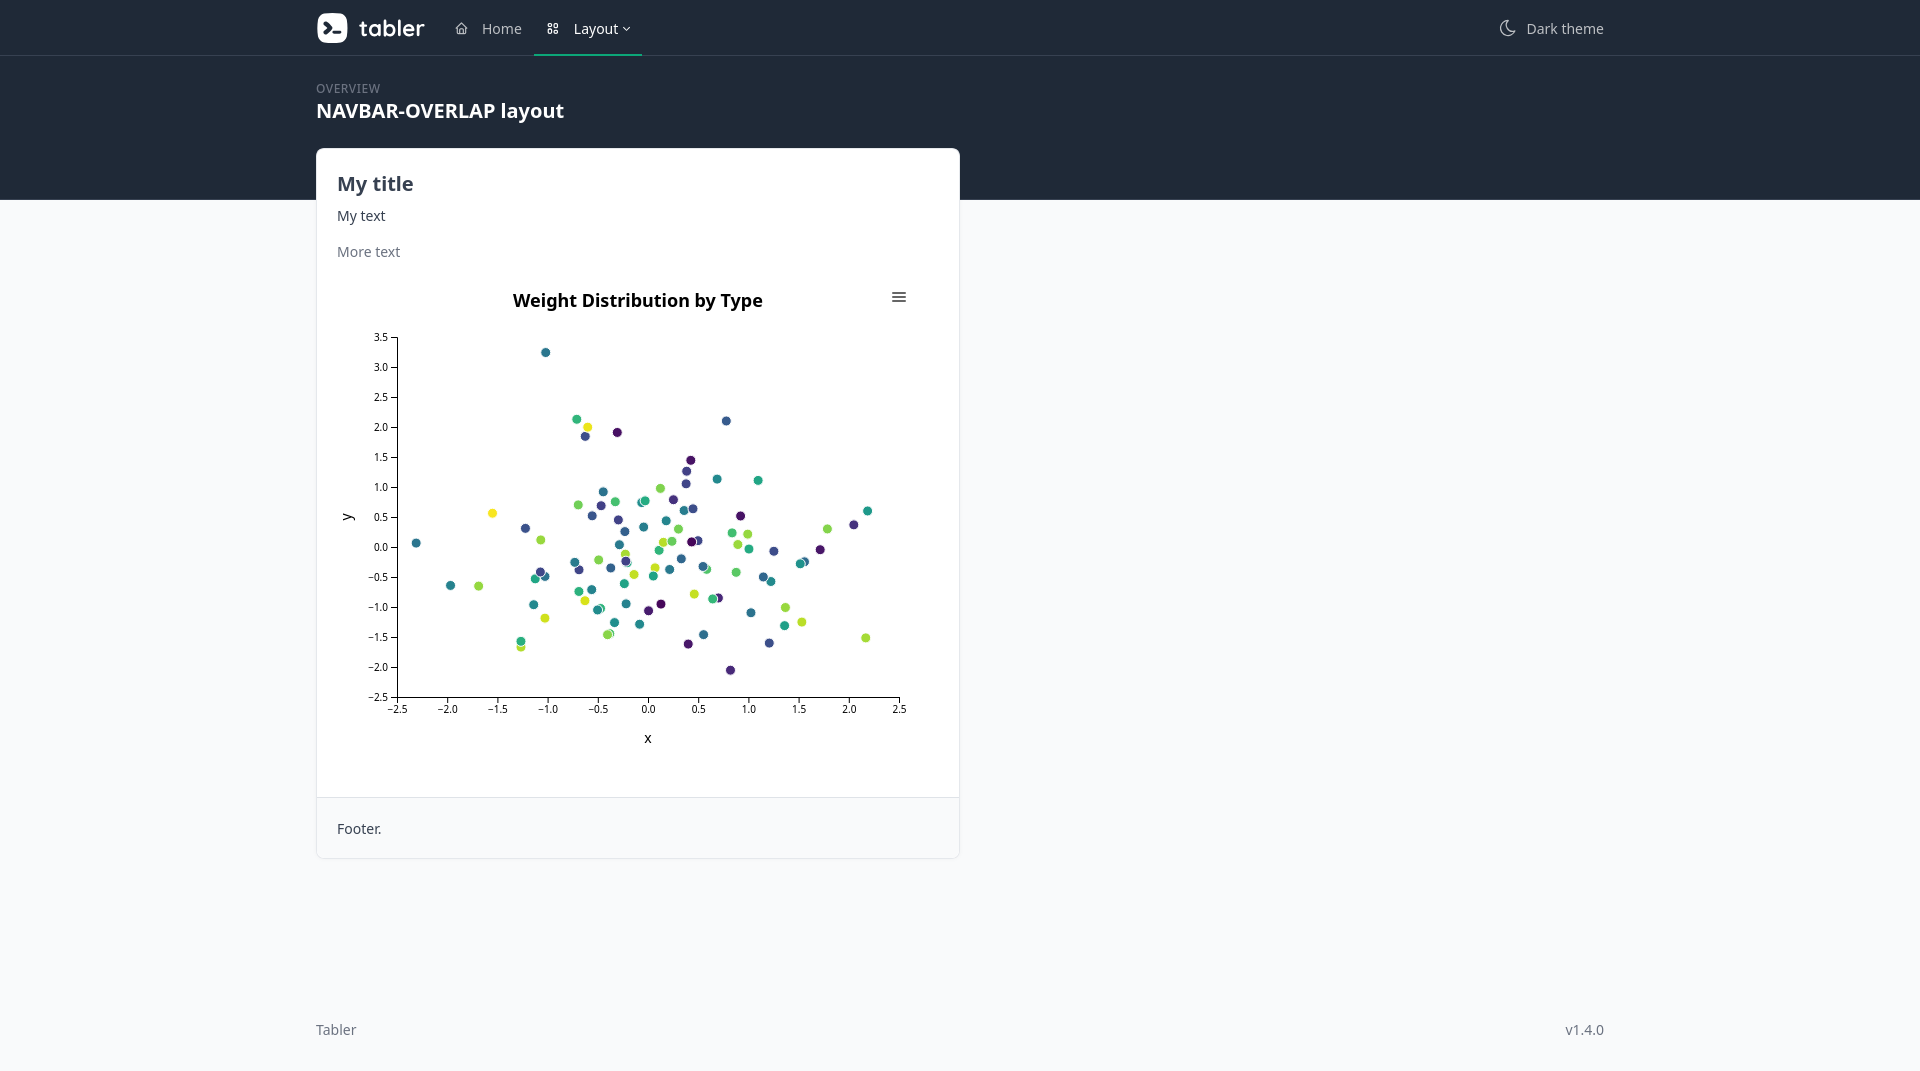Image resolution: width=1920 pixels, height=1071 pixels.
Task: Click the isolated yellow point near x -1.5
Action: [x=492, y=513]
